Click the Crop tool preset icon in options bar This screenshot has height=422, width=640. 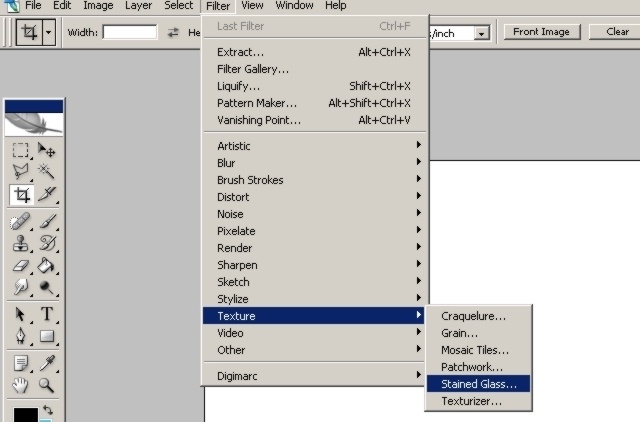29,32
